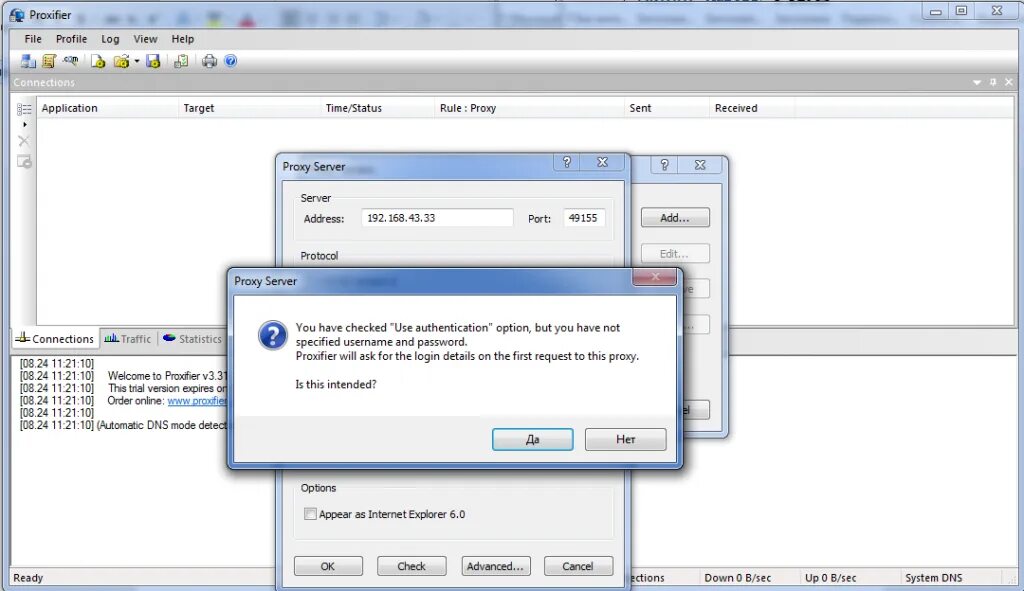Screen dimensions: 1024x591
Task: Open the View menu
Action: pyautogui.click(x=145, y=39)
